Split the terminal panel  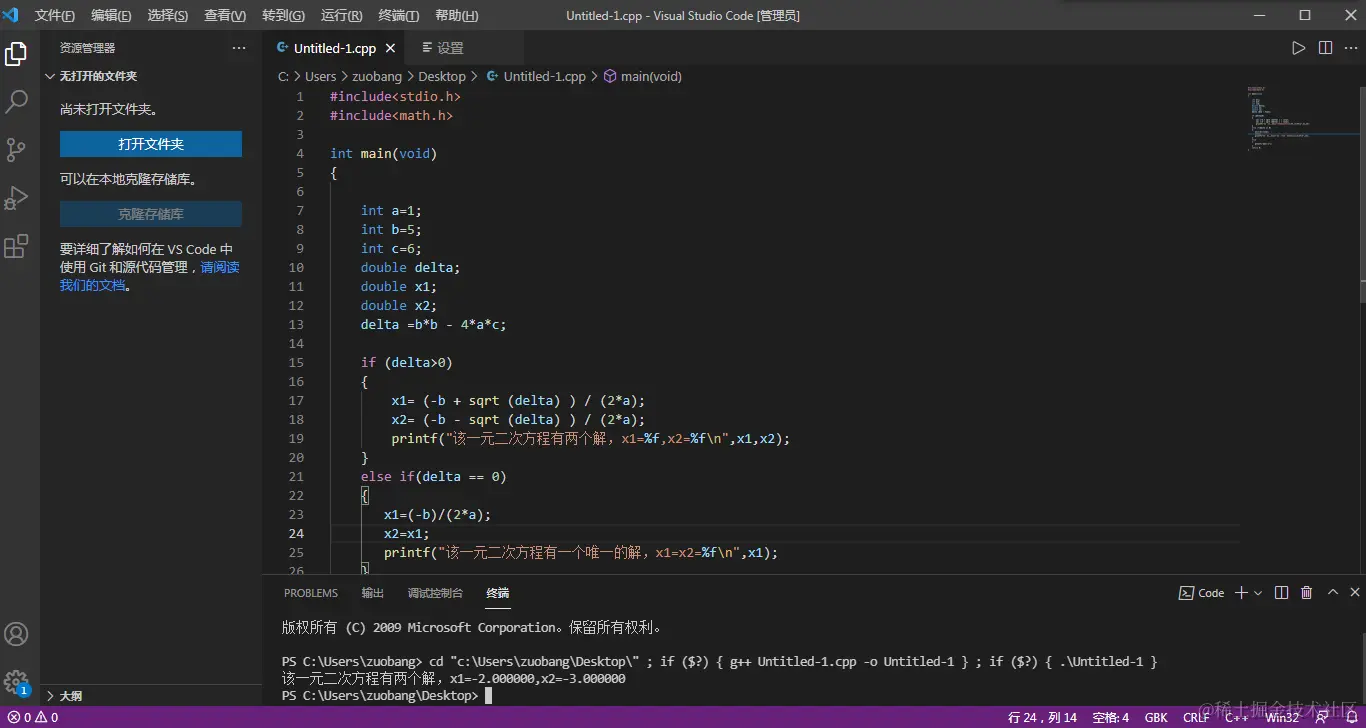(x=1281, y=593)
